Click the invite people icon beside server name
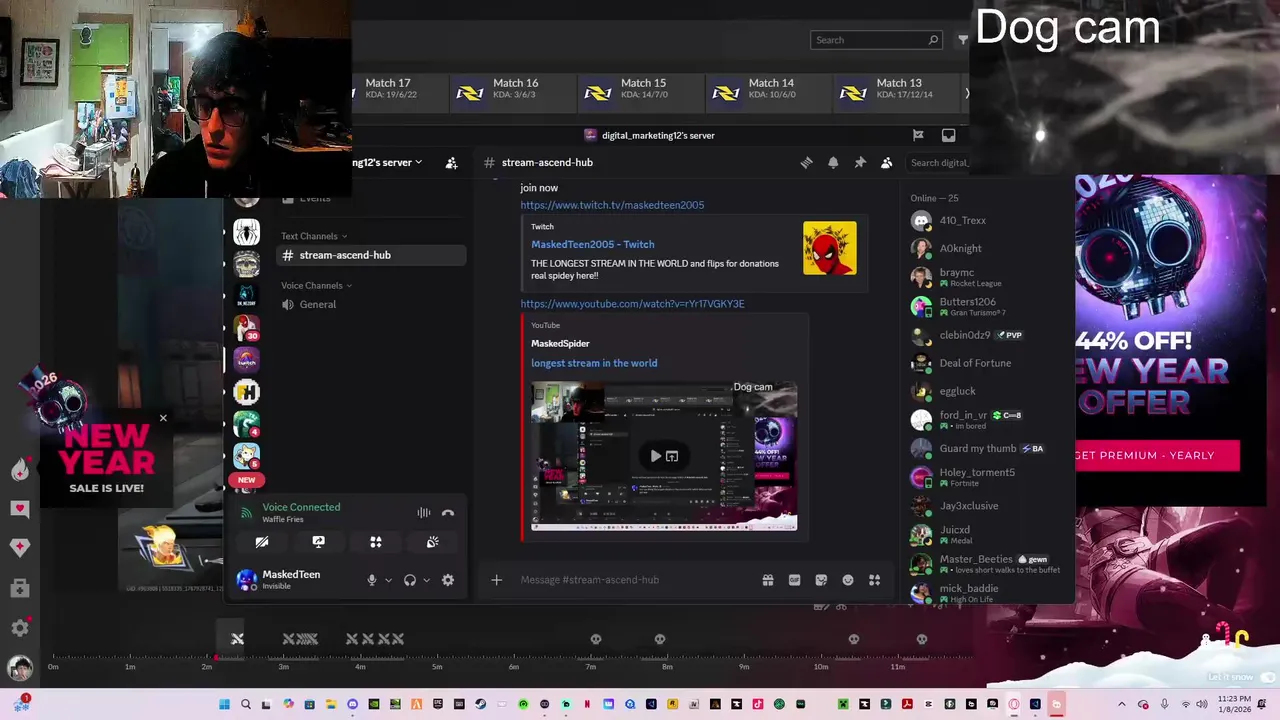The image size is (1280, 720). coord(451,162)
